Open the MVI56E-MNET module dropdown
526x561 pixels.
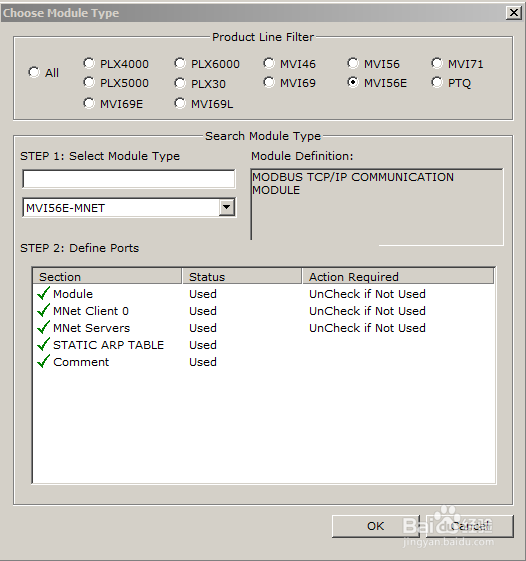click(x=227, y=207)
